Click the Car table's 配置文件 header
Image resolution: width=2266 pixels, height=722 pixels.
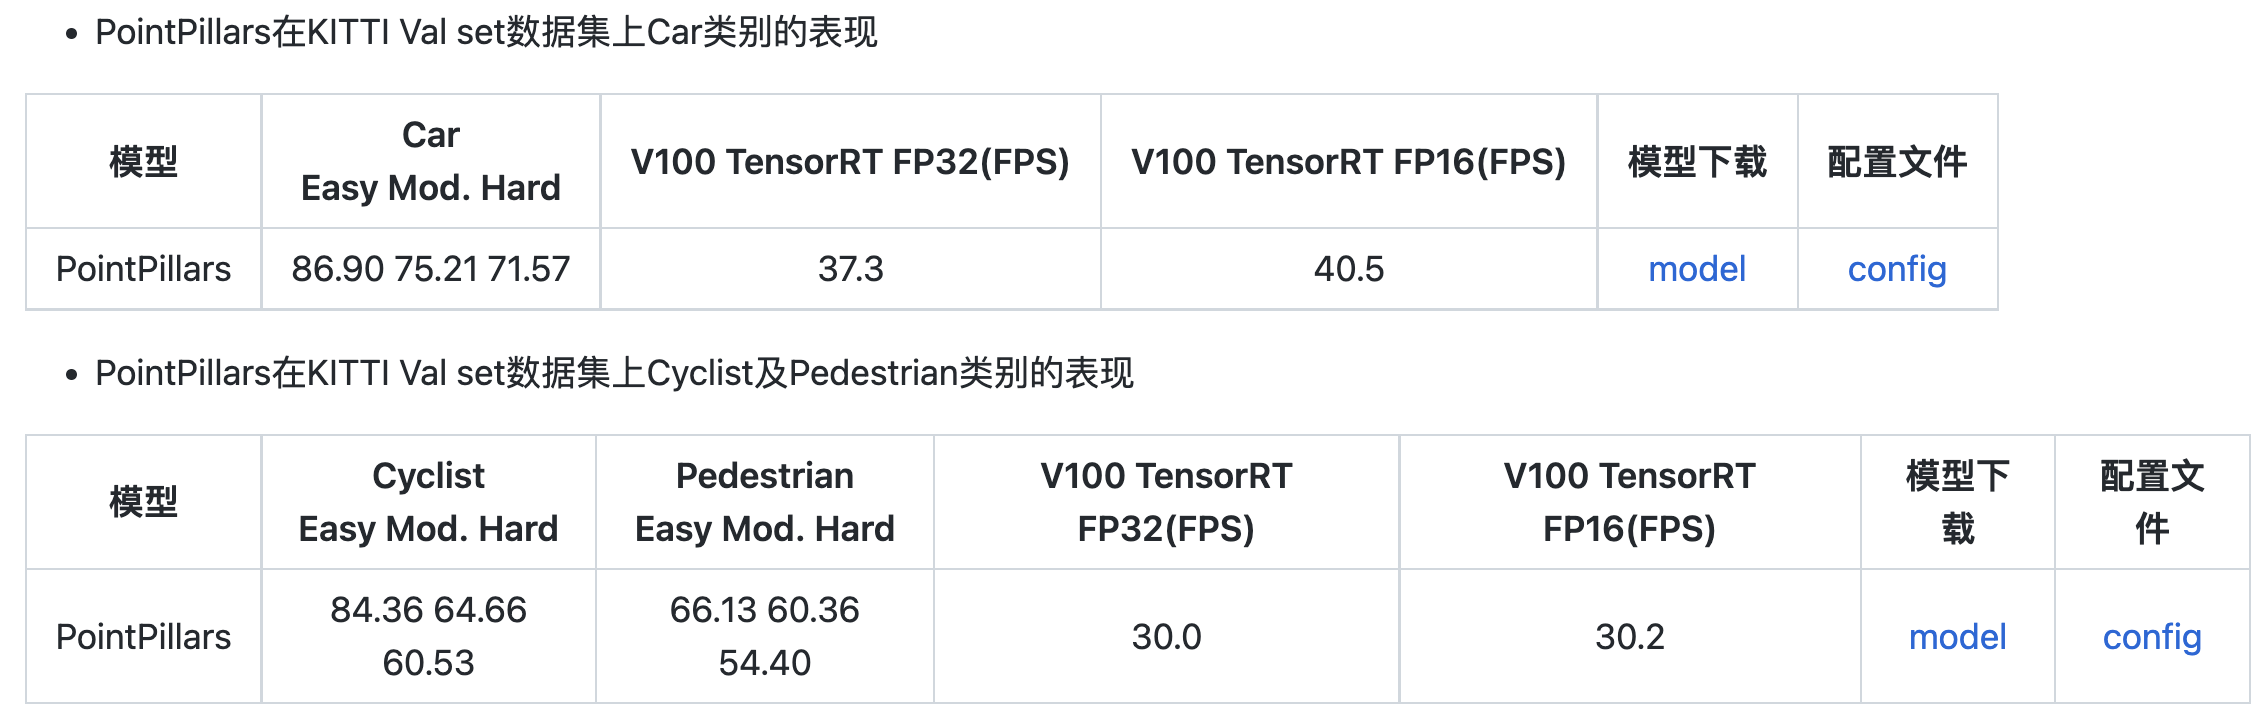click(x=1896, y=162)
